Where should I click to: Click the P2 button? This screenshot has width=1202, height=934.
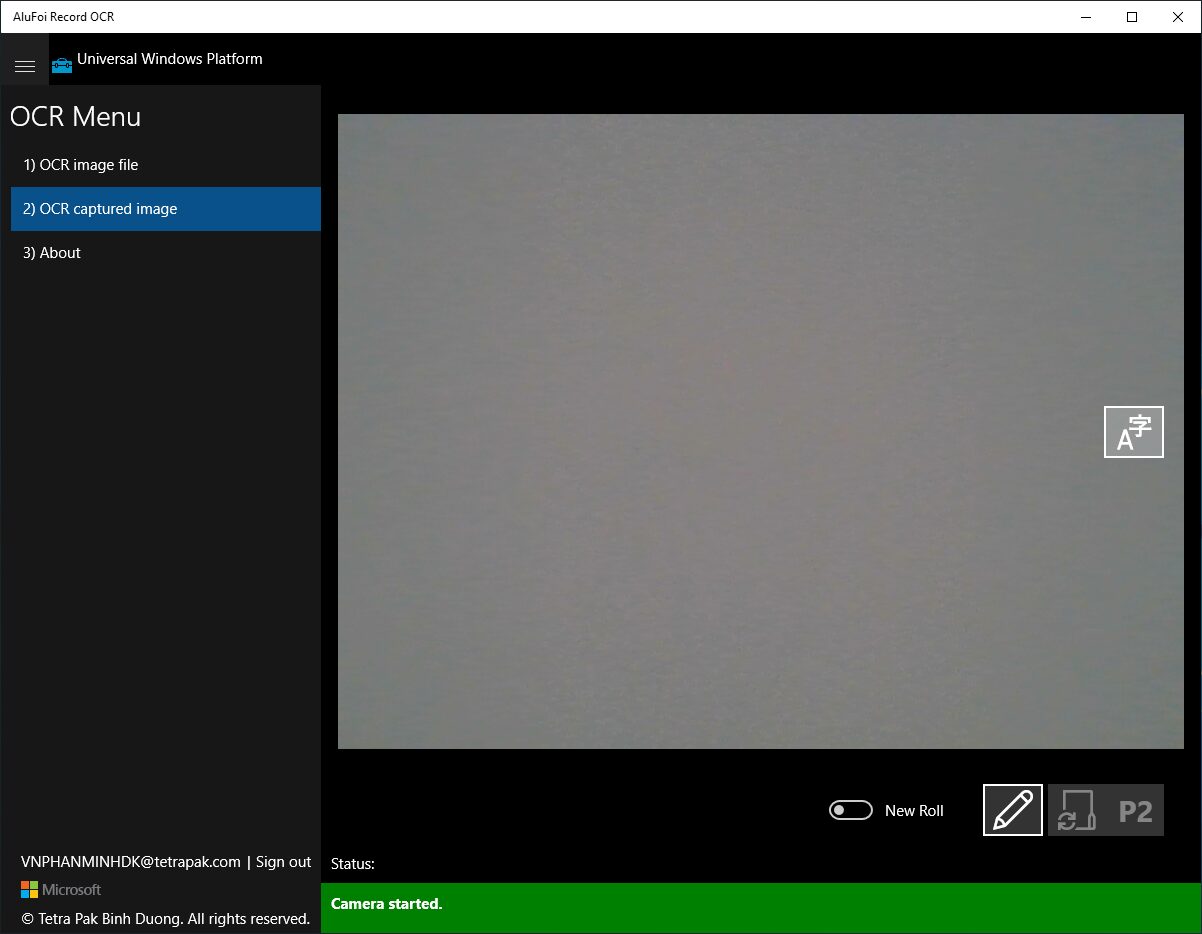(1135, 810)
